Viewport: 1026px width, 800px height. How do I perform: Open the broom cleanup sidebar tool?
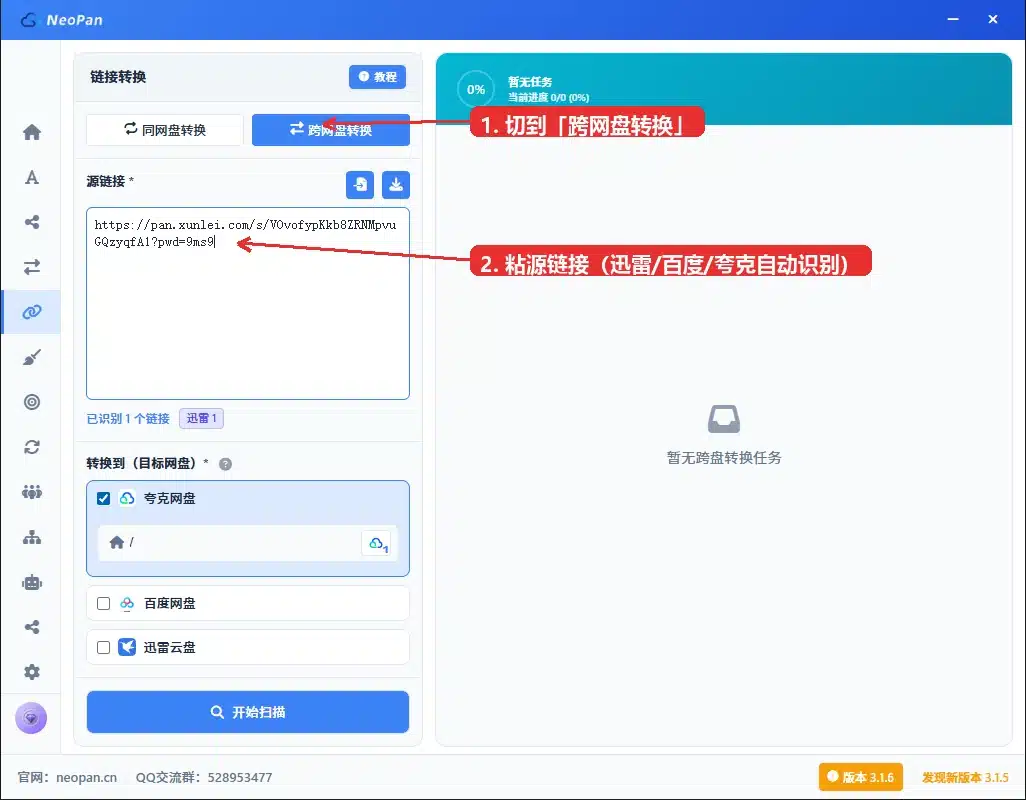(x=31, y=357)
